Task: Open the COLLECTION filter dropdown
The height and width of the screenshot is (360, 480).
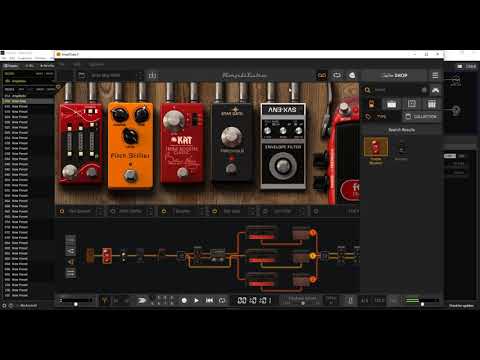Action: [x=422, y=116]
